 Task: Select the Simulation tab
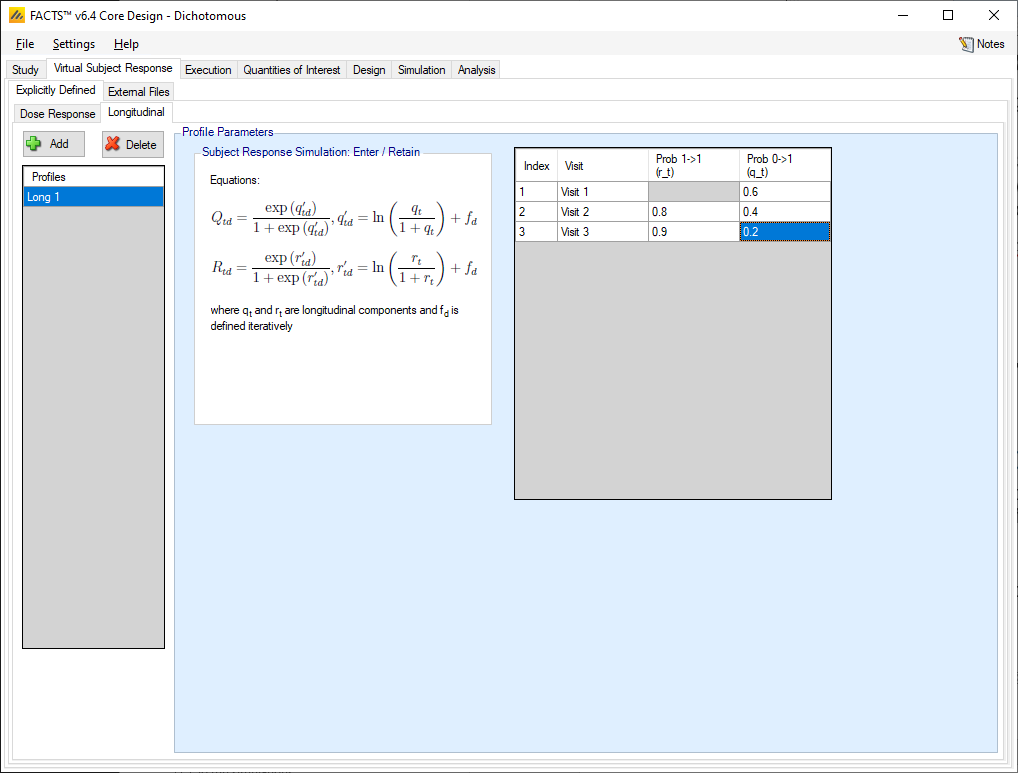[421, 70]
